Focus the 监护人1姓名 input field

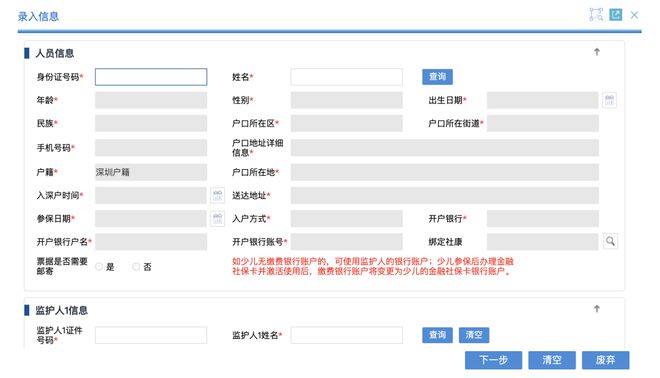pyautogui.click(x=346, y=335)
